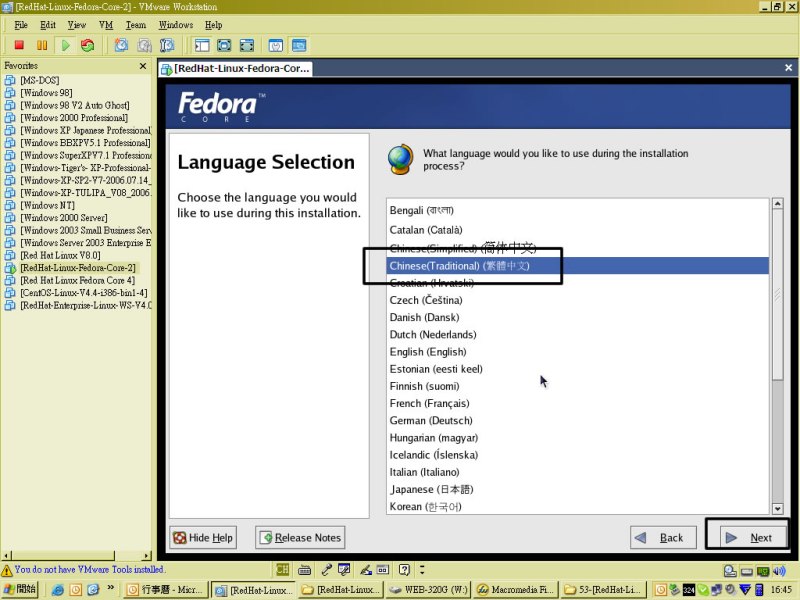Viewport: 800px width, 600px height.
Task: Open the File menu
Action: [21, 25]
